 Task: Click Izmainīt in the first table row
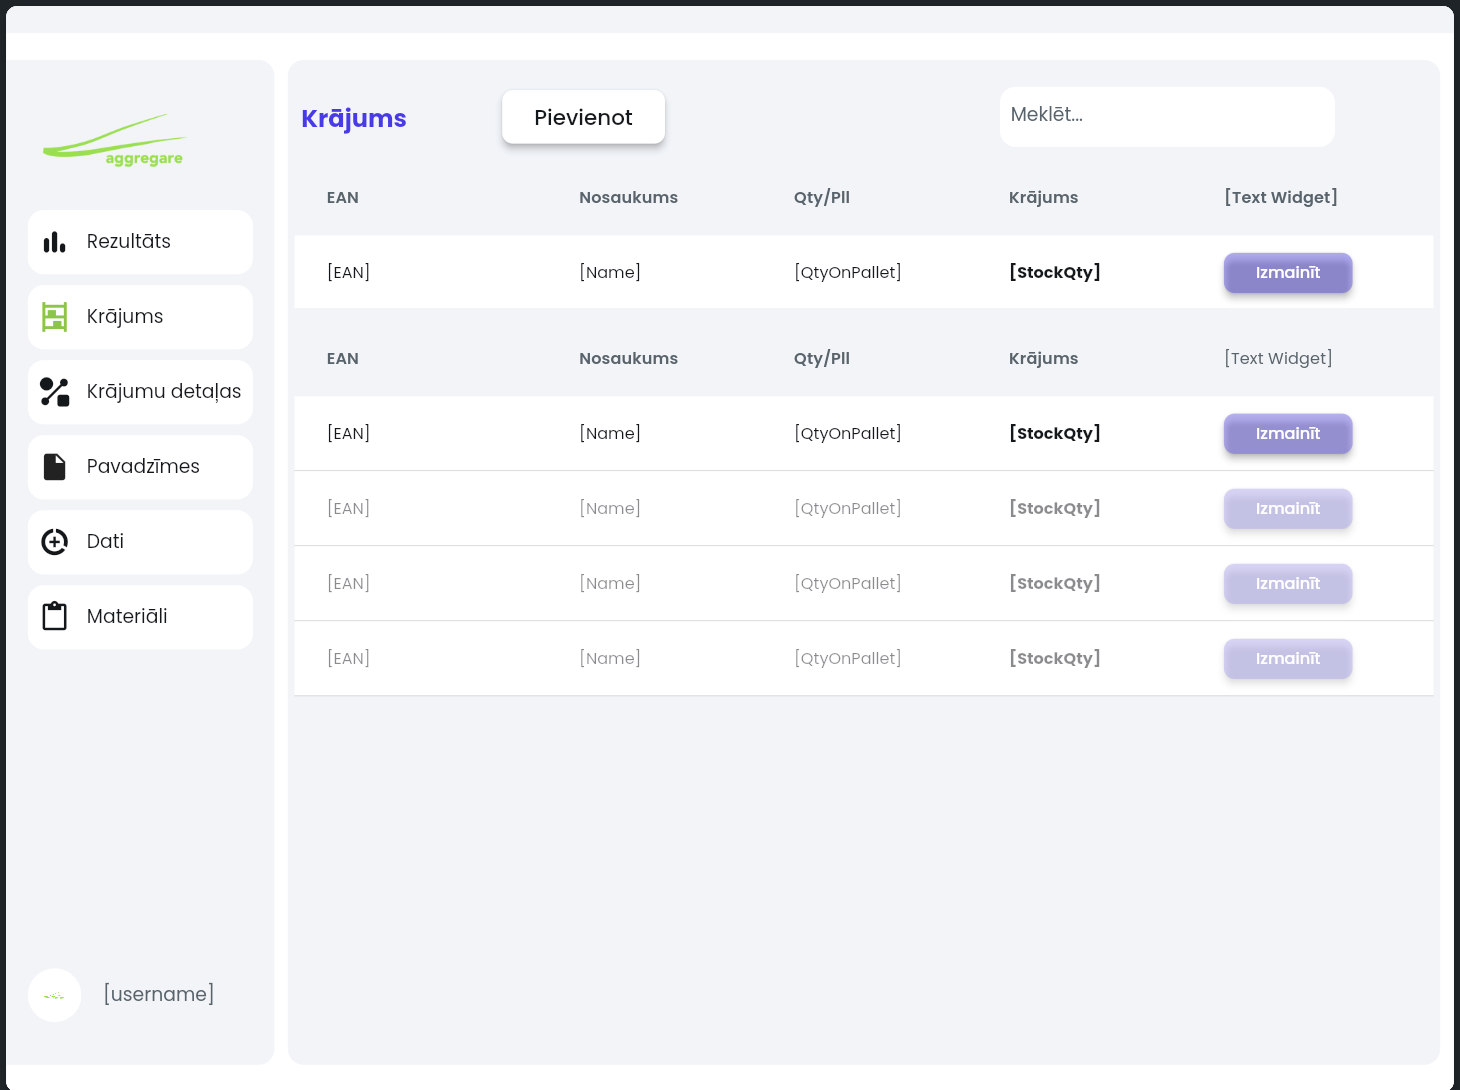1288,273
